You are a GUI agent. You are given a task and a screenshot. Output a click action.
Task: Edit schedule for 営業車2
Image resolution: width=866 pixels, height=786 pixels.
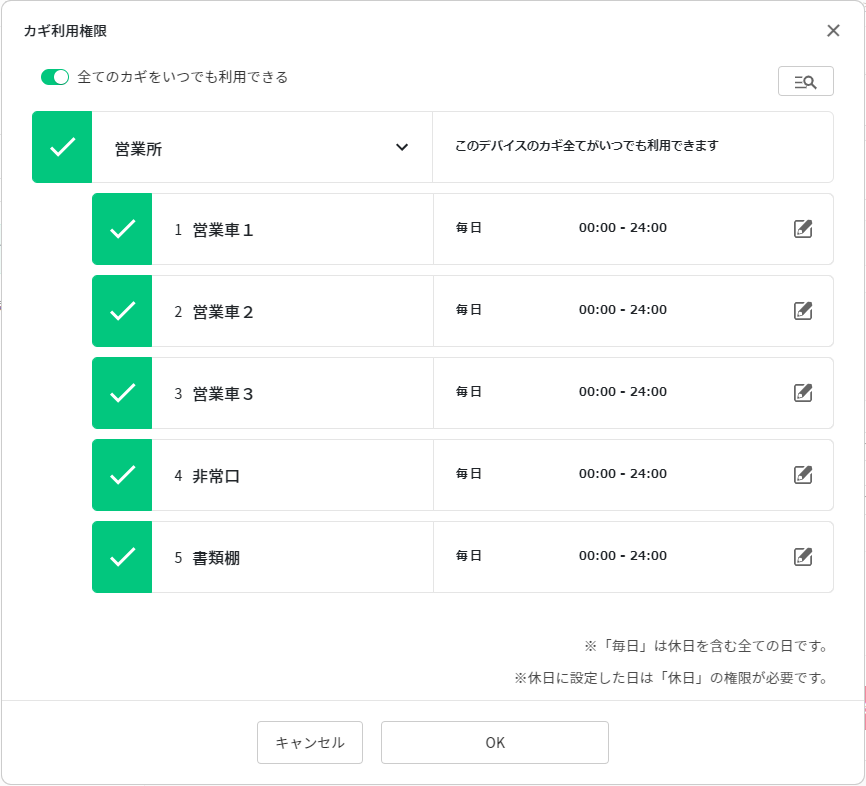802,311
